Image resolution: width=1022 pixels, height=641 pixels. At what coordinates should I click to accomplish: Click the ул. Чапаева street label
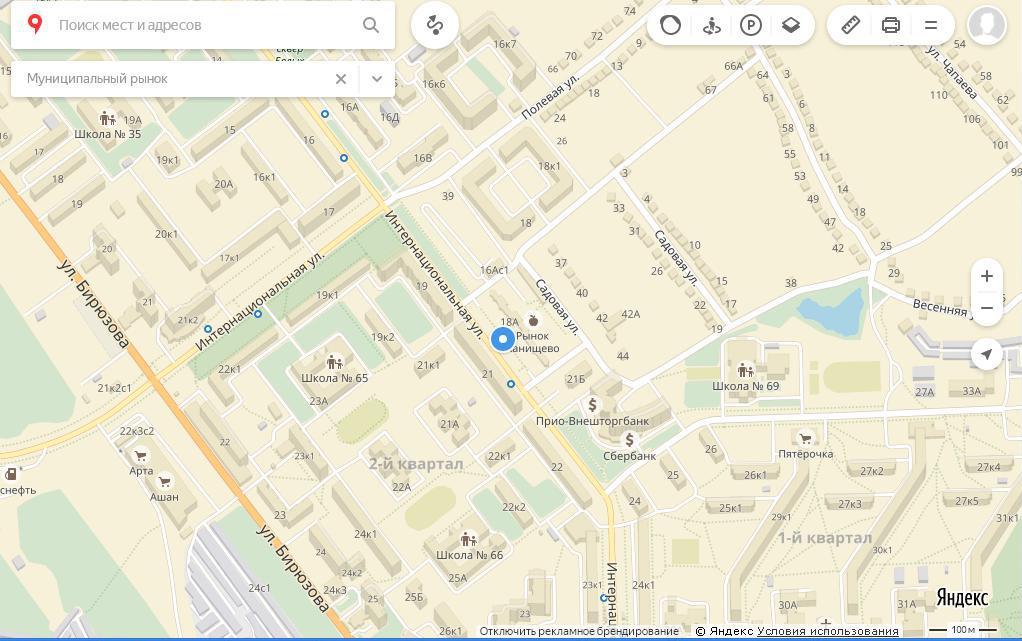952,72
